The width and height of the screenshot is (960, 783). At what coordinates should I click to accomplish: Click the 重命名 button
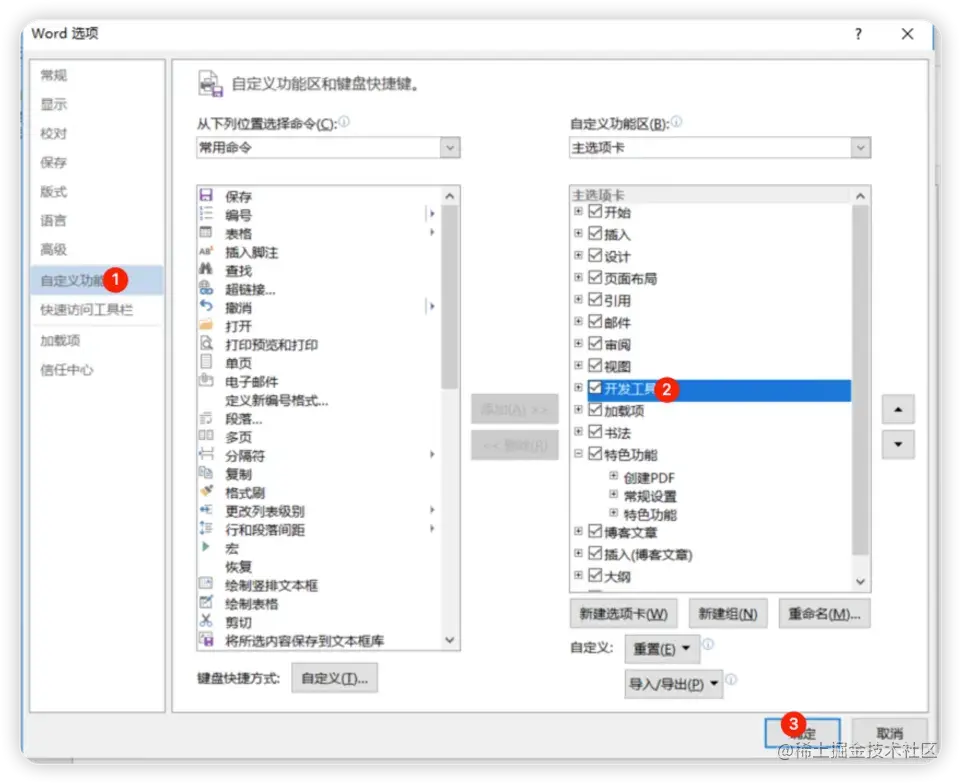click(824, 613)
